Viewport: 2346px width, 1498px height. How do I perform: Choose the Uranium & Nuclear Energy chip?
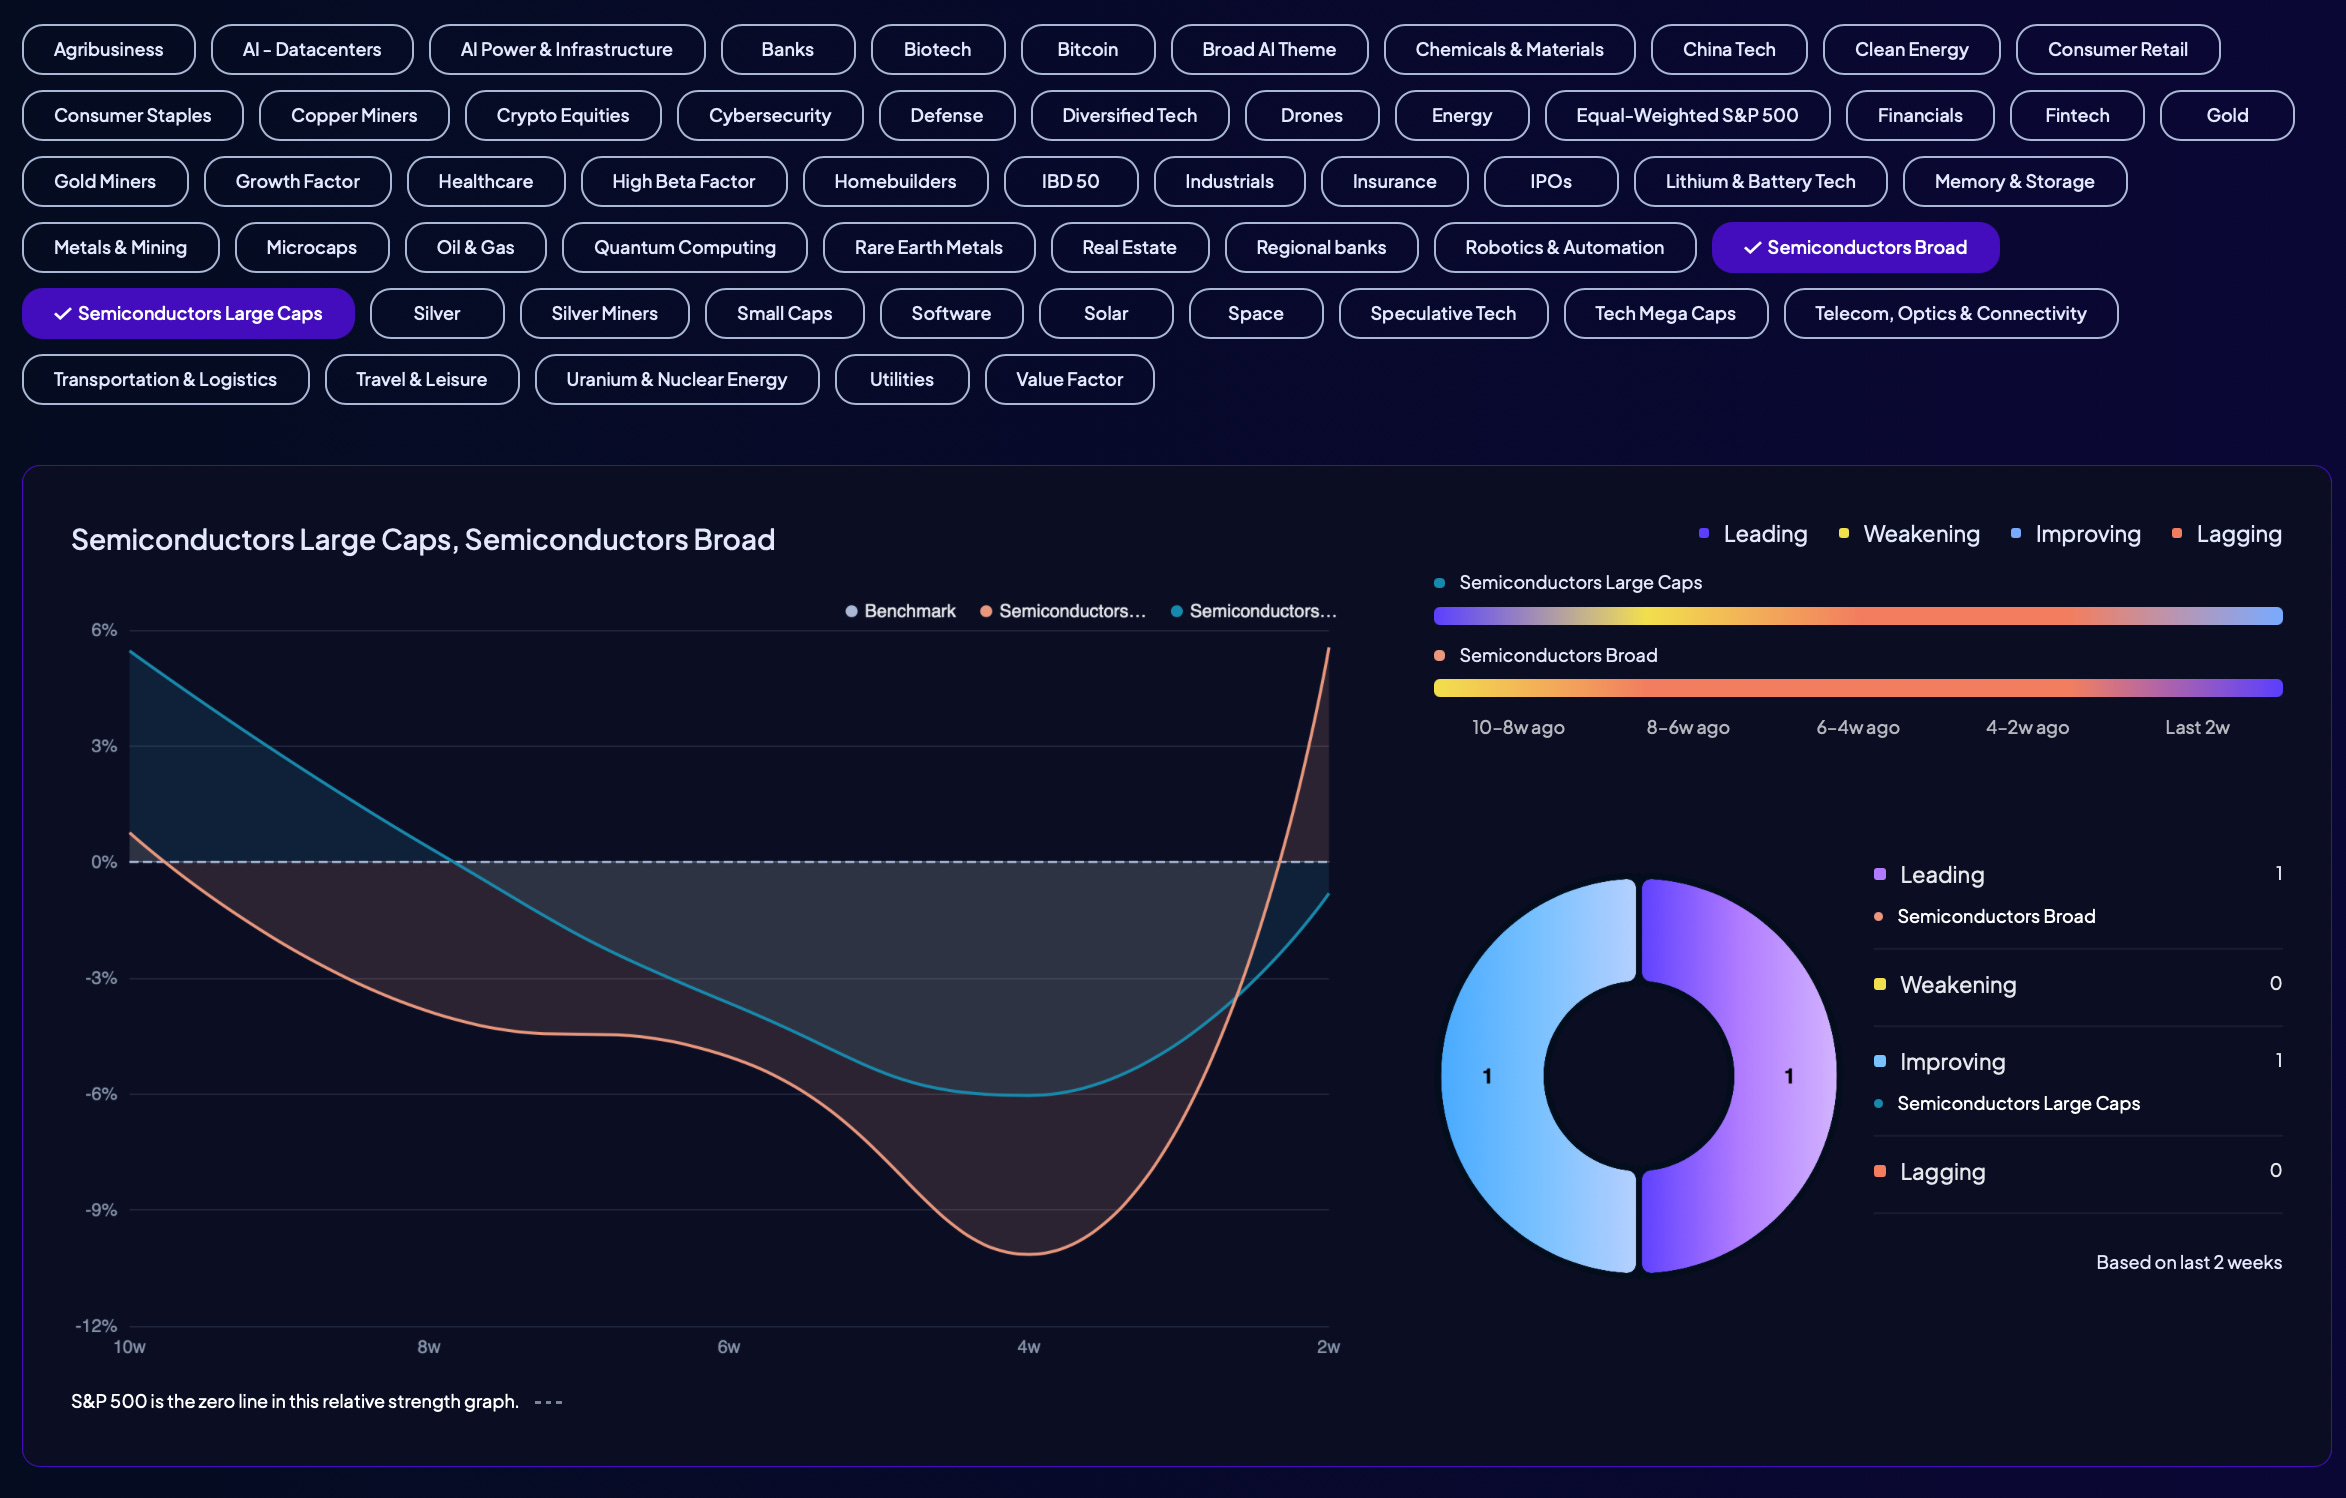677,379
